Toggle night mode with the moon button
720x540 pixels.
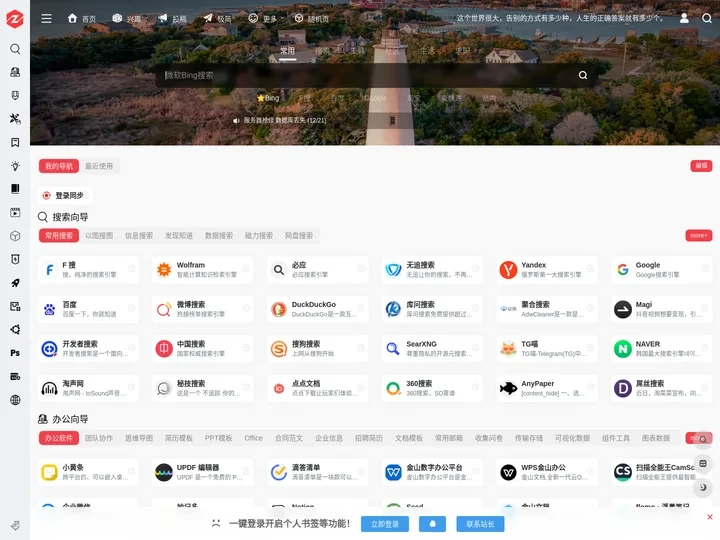pyautogui.click(x=703, y=487)
